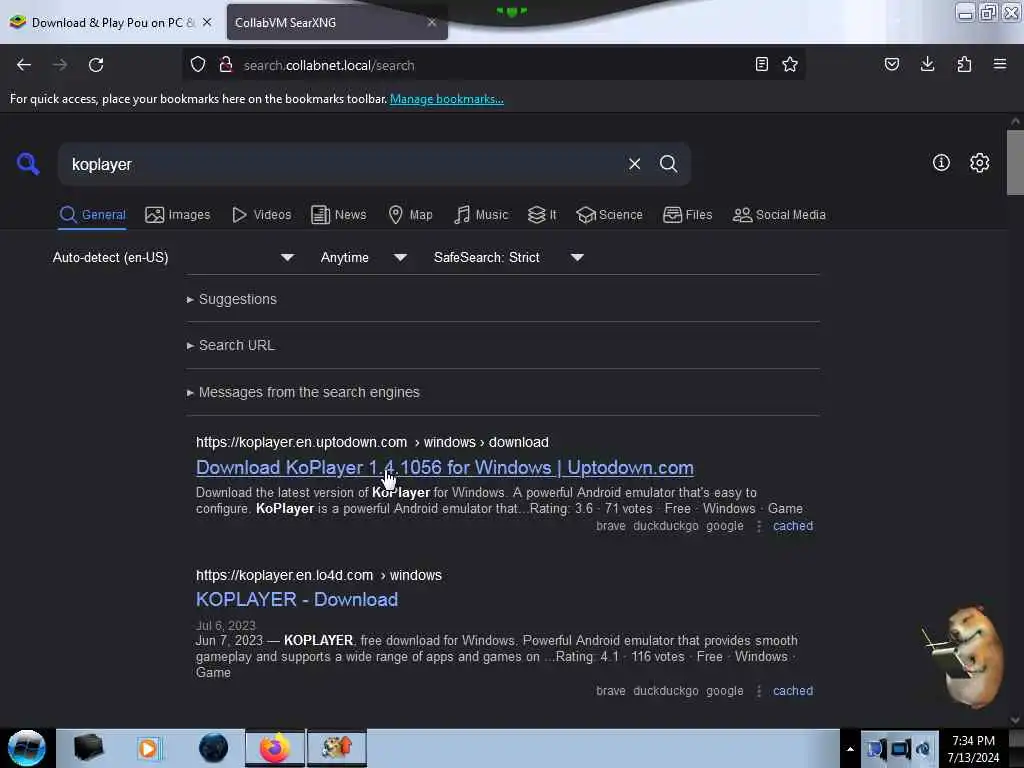Open the Downloads panel
This screenshot has height=768, width=1024.
[x=927, y=64]
